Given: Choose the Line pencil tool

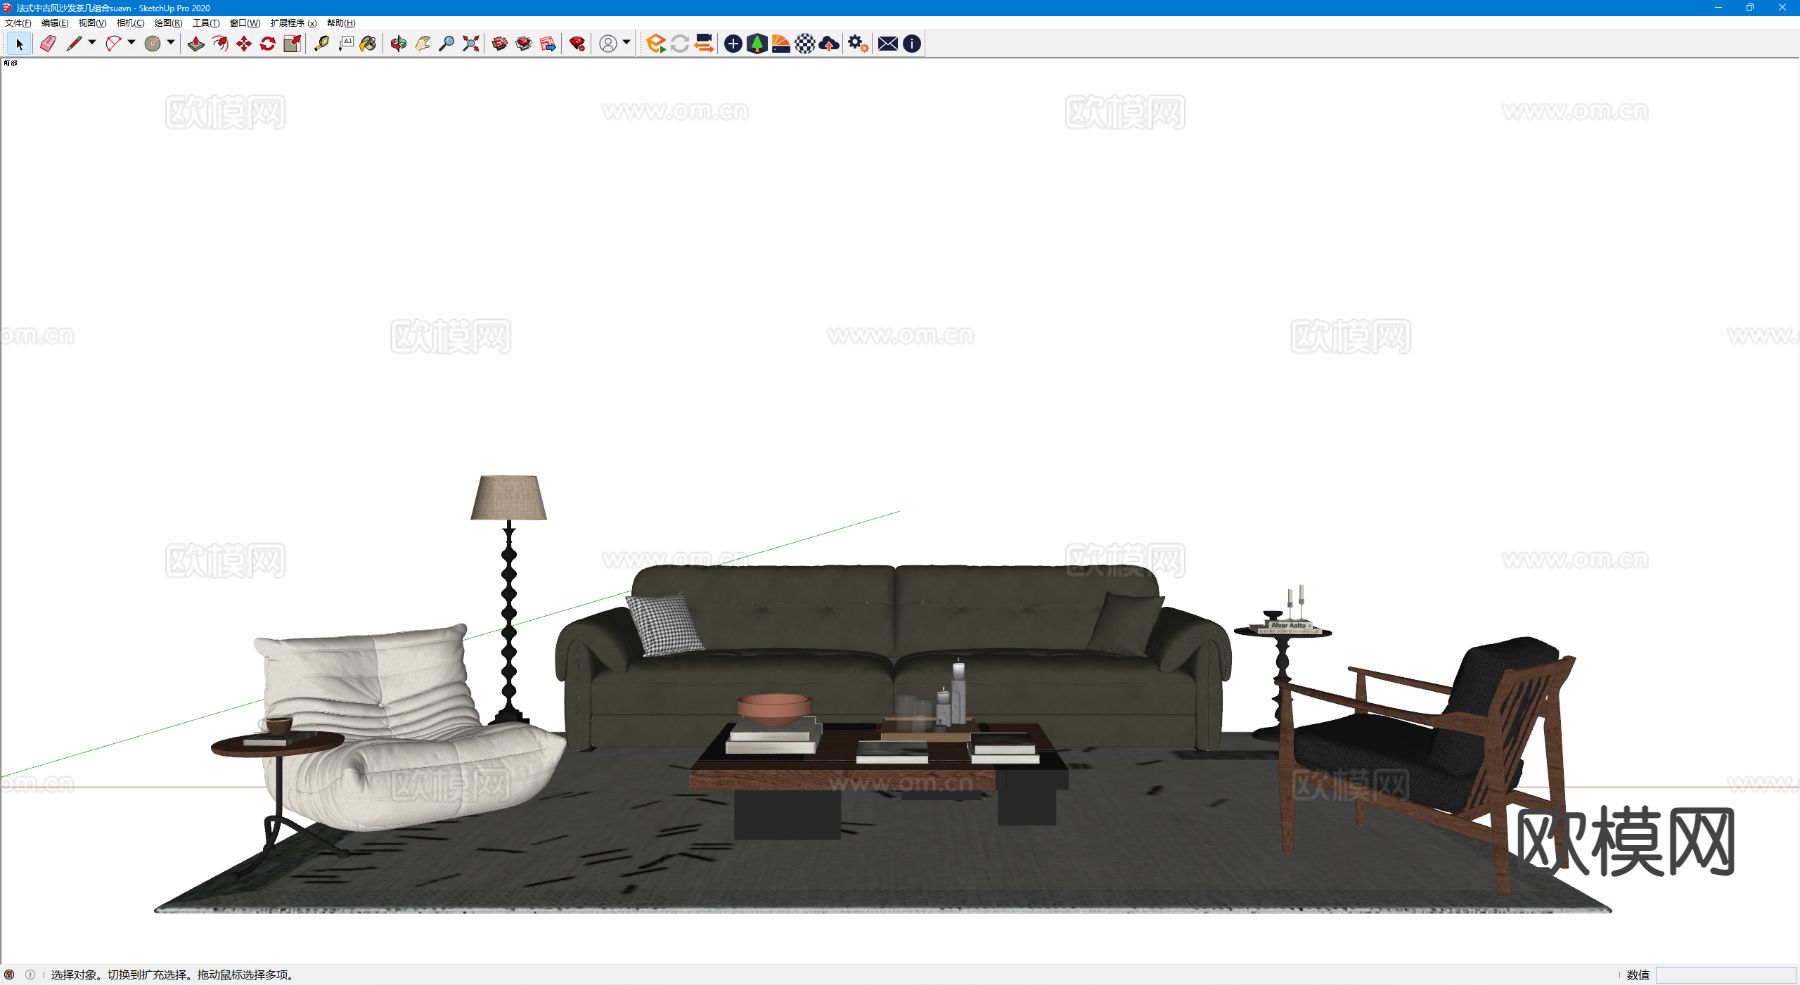Looking at the screenshot, I should pyautogui.click(x=74, y=43).
